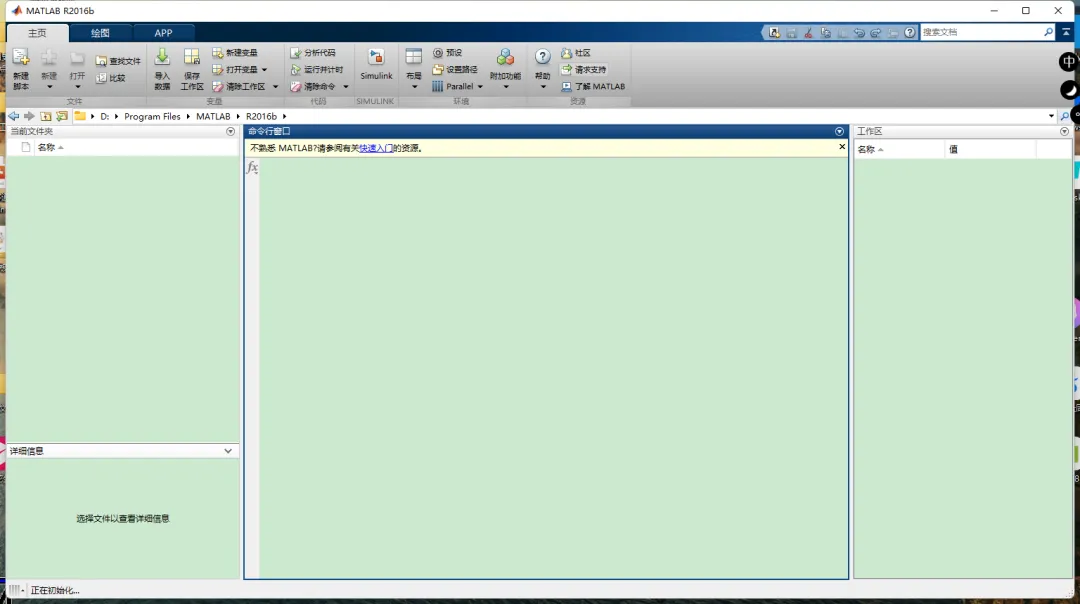Screen dimensions: 1080x604
Task: Click the 正在初始化 status text
Action: (55, 590)
